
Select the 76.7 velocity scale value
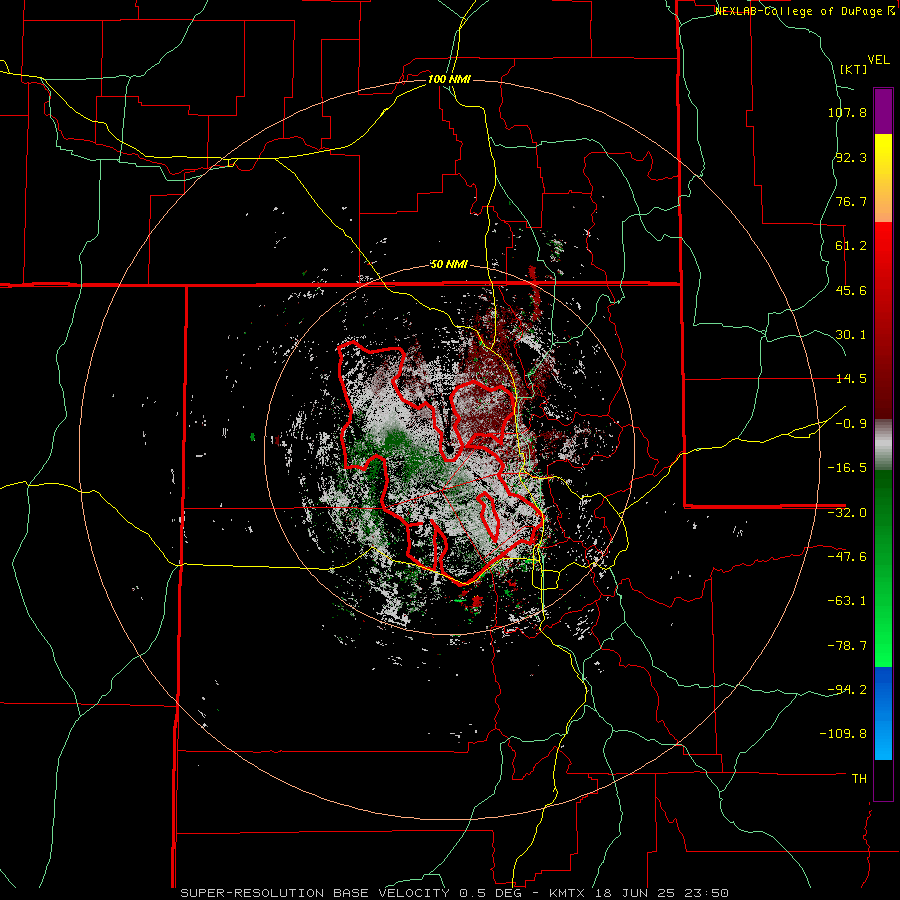tap(851, 201)
